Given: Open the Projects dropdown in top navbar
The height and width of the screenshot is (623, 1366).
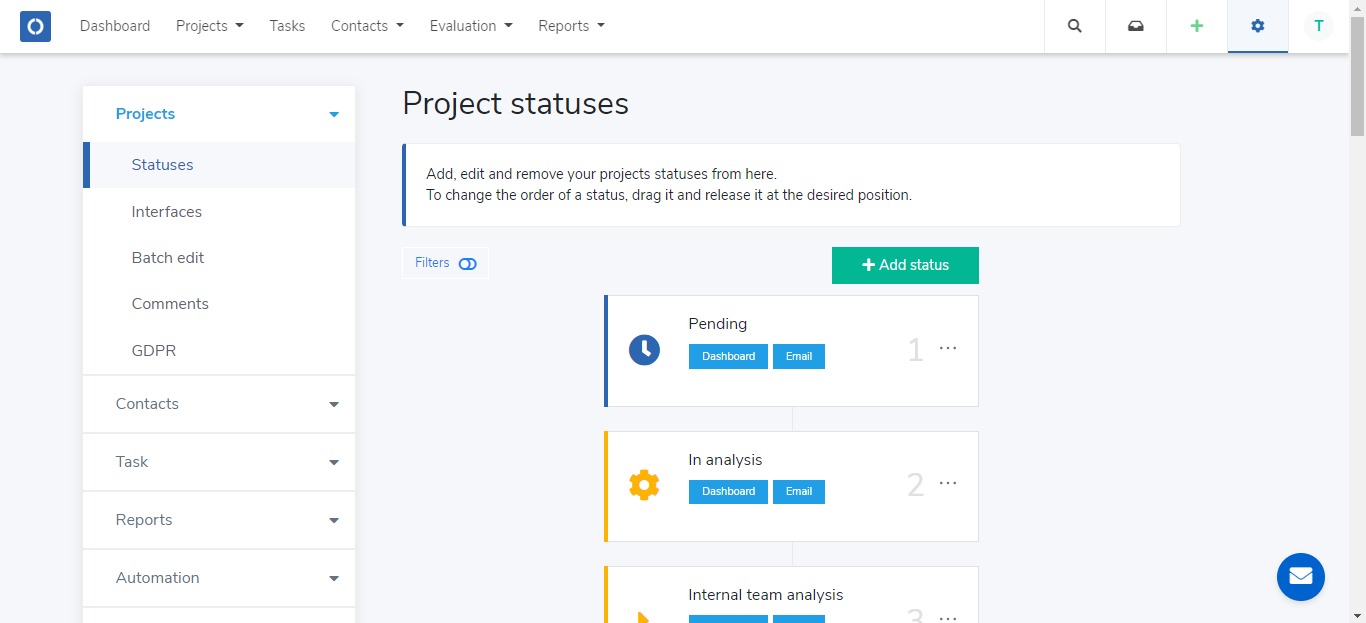Looking at the screenshot, I should (210, 26).
